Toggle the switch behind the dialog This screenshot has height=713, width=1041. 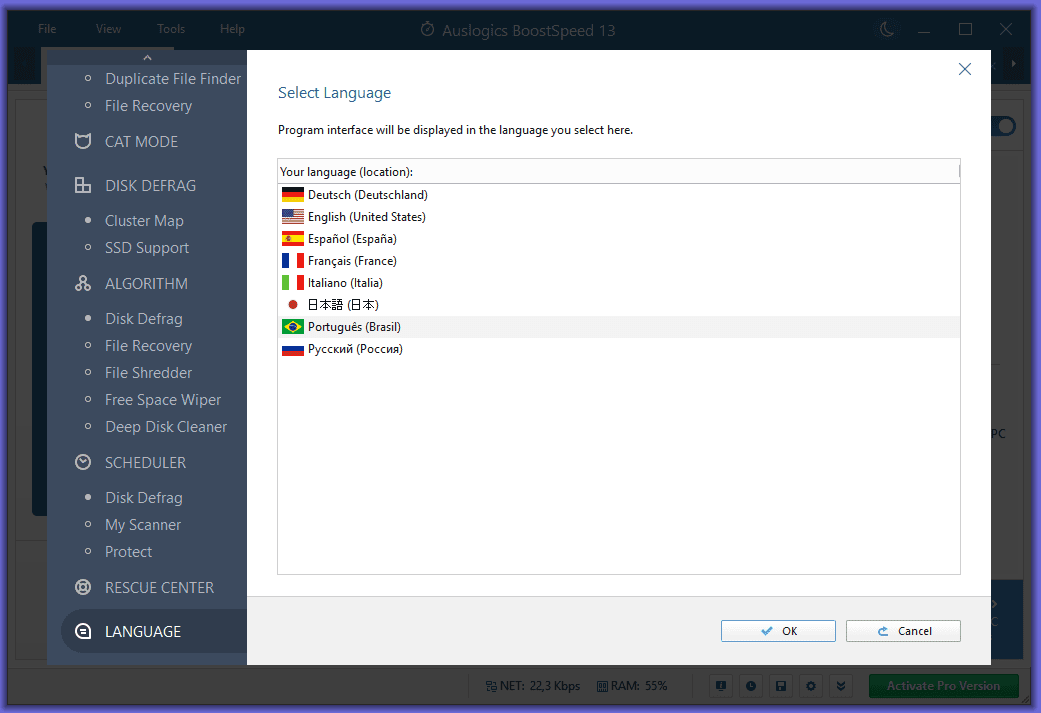[1003, 126]
